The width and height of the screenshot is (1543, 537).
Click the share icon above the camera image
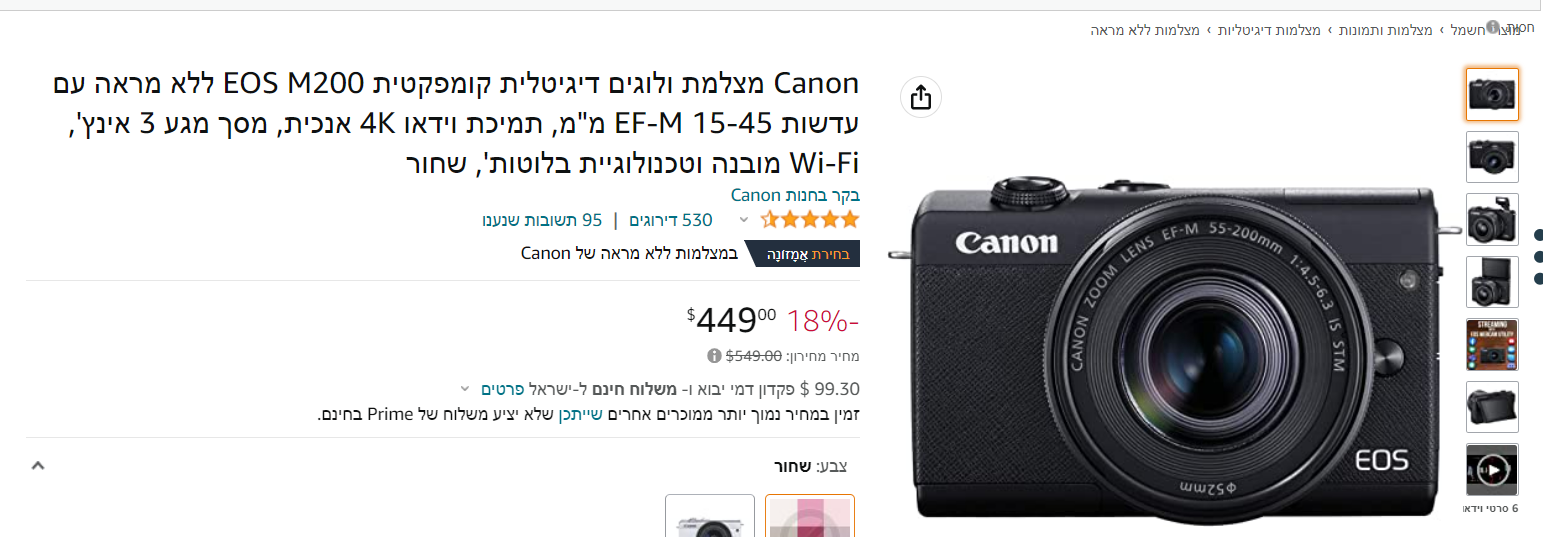(x=921, y=97)
